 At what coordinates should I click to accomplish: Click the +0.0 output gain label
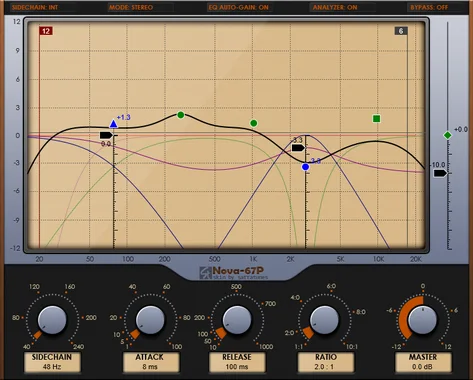[461, 129]
